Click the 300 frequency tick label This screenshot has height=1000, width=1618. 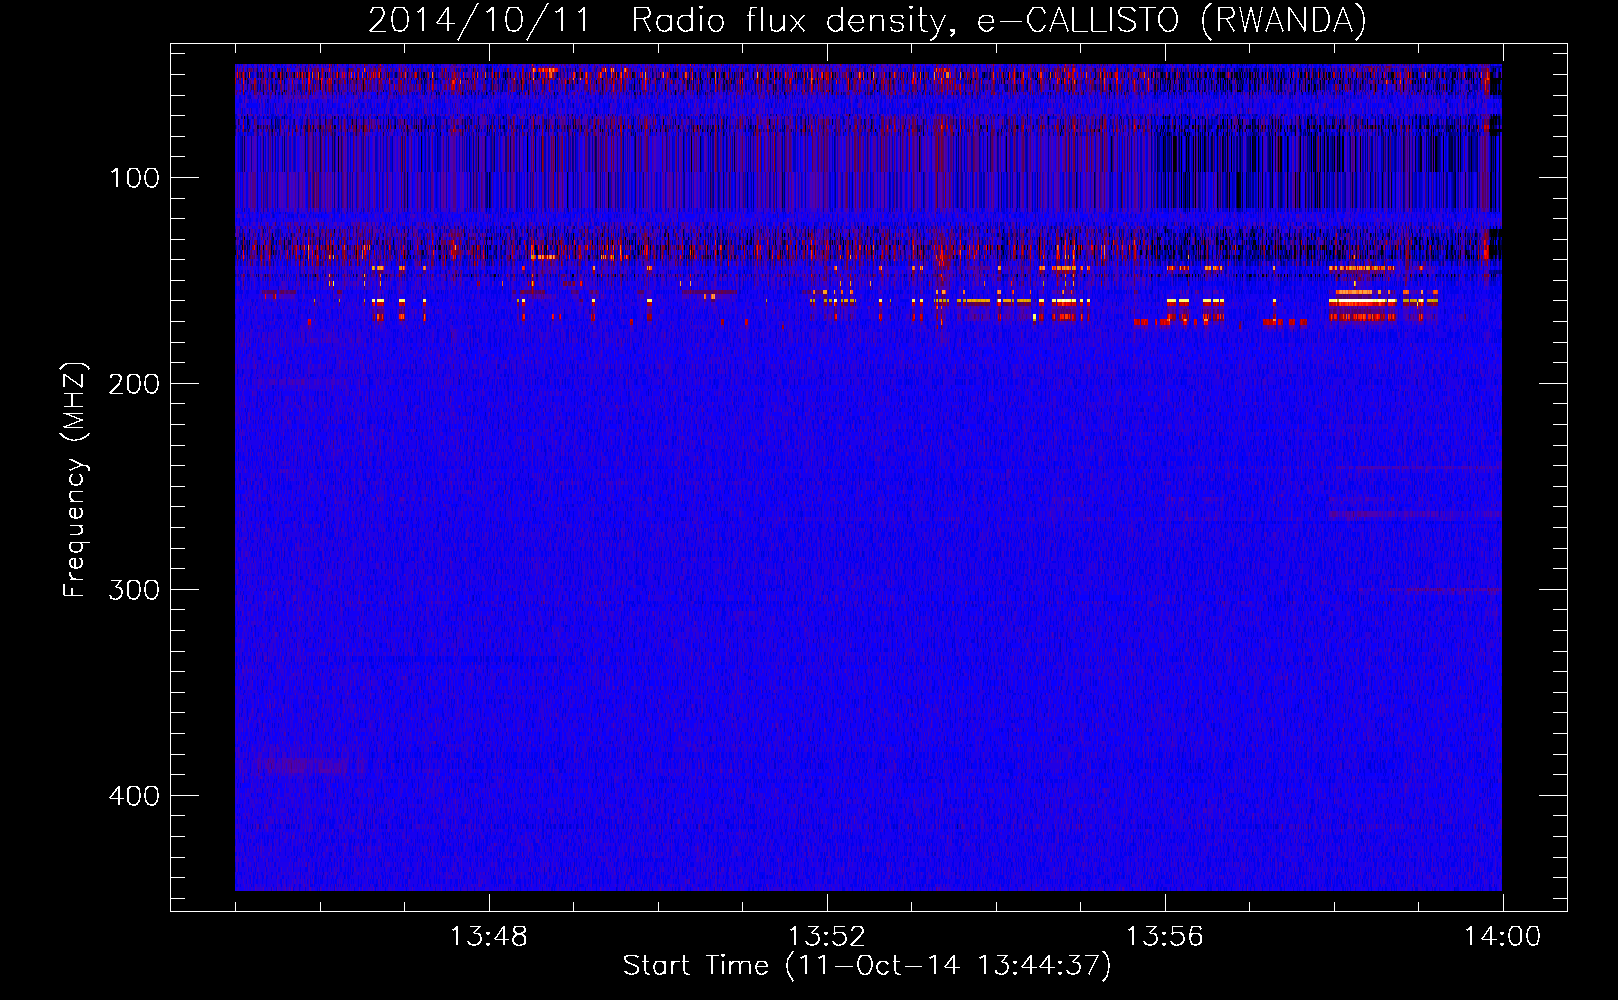point(135,590)
